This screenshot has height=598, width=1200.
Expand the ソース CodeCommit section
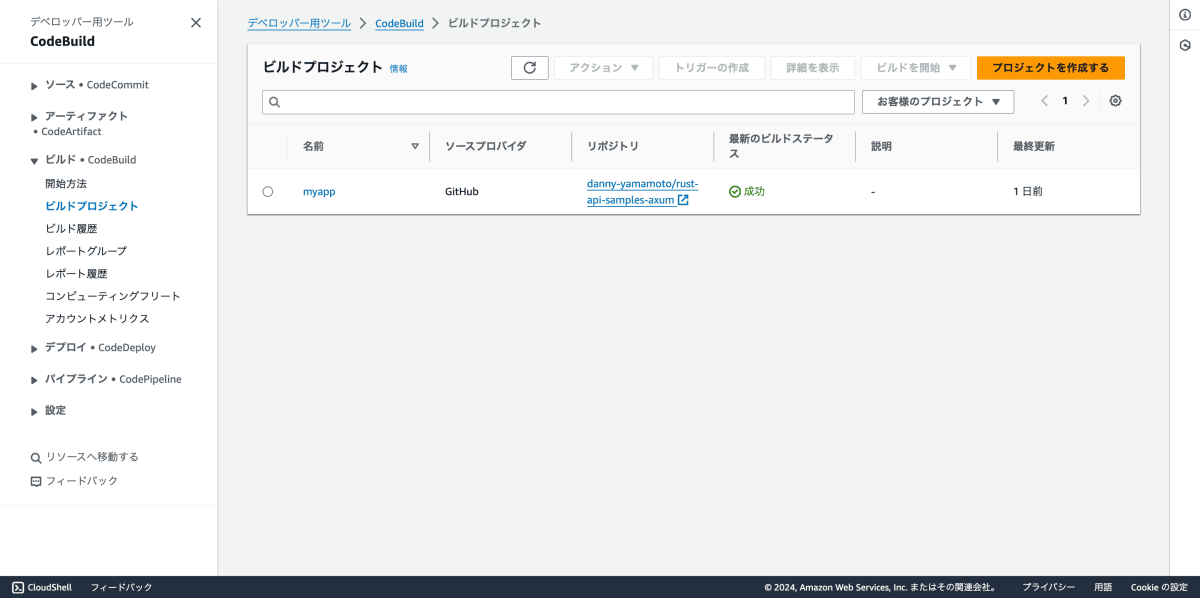pyautogui.click(x=35, y=86)
